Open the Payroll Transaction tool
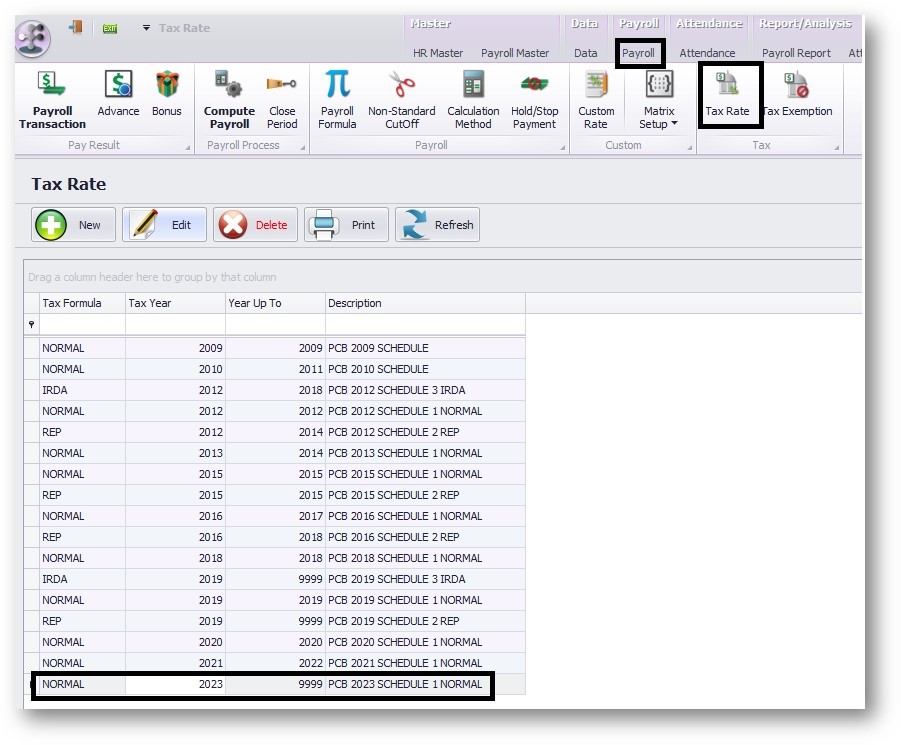Viewport: 901px width, 745px height. tap(51, 100)
